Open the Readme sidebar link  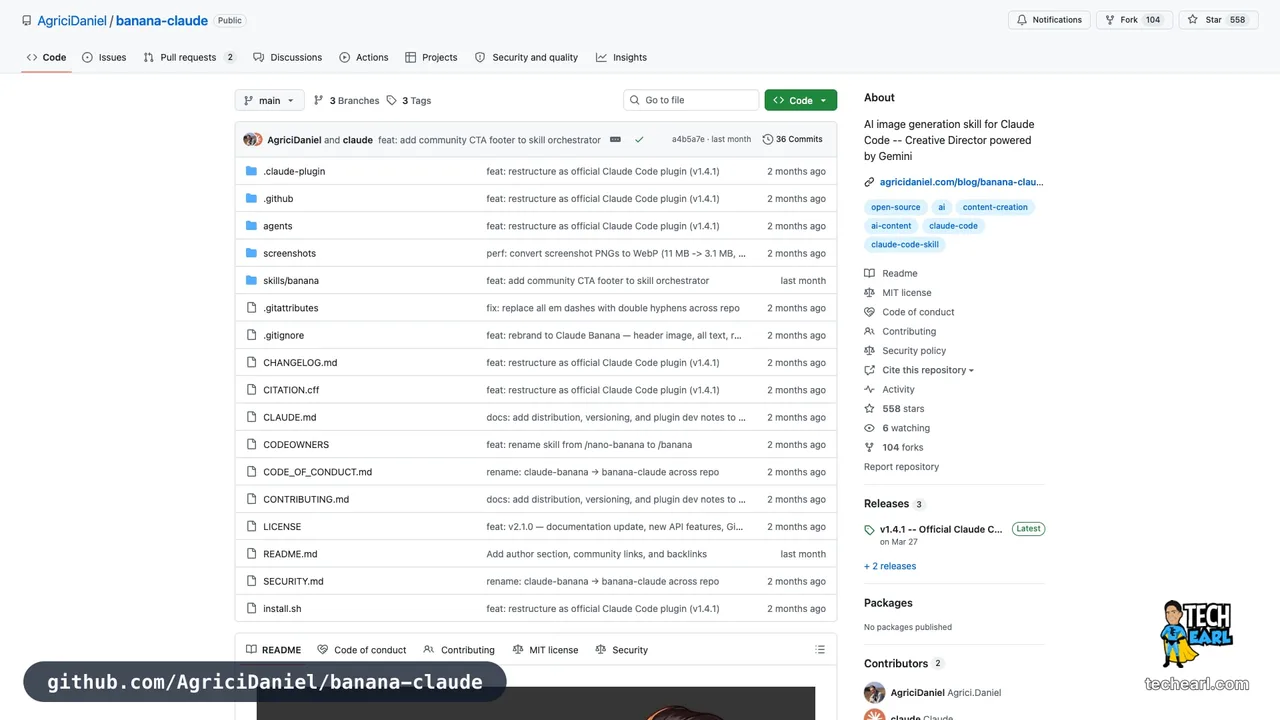(x=891, y=273)
